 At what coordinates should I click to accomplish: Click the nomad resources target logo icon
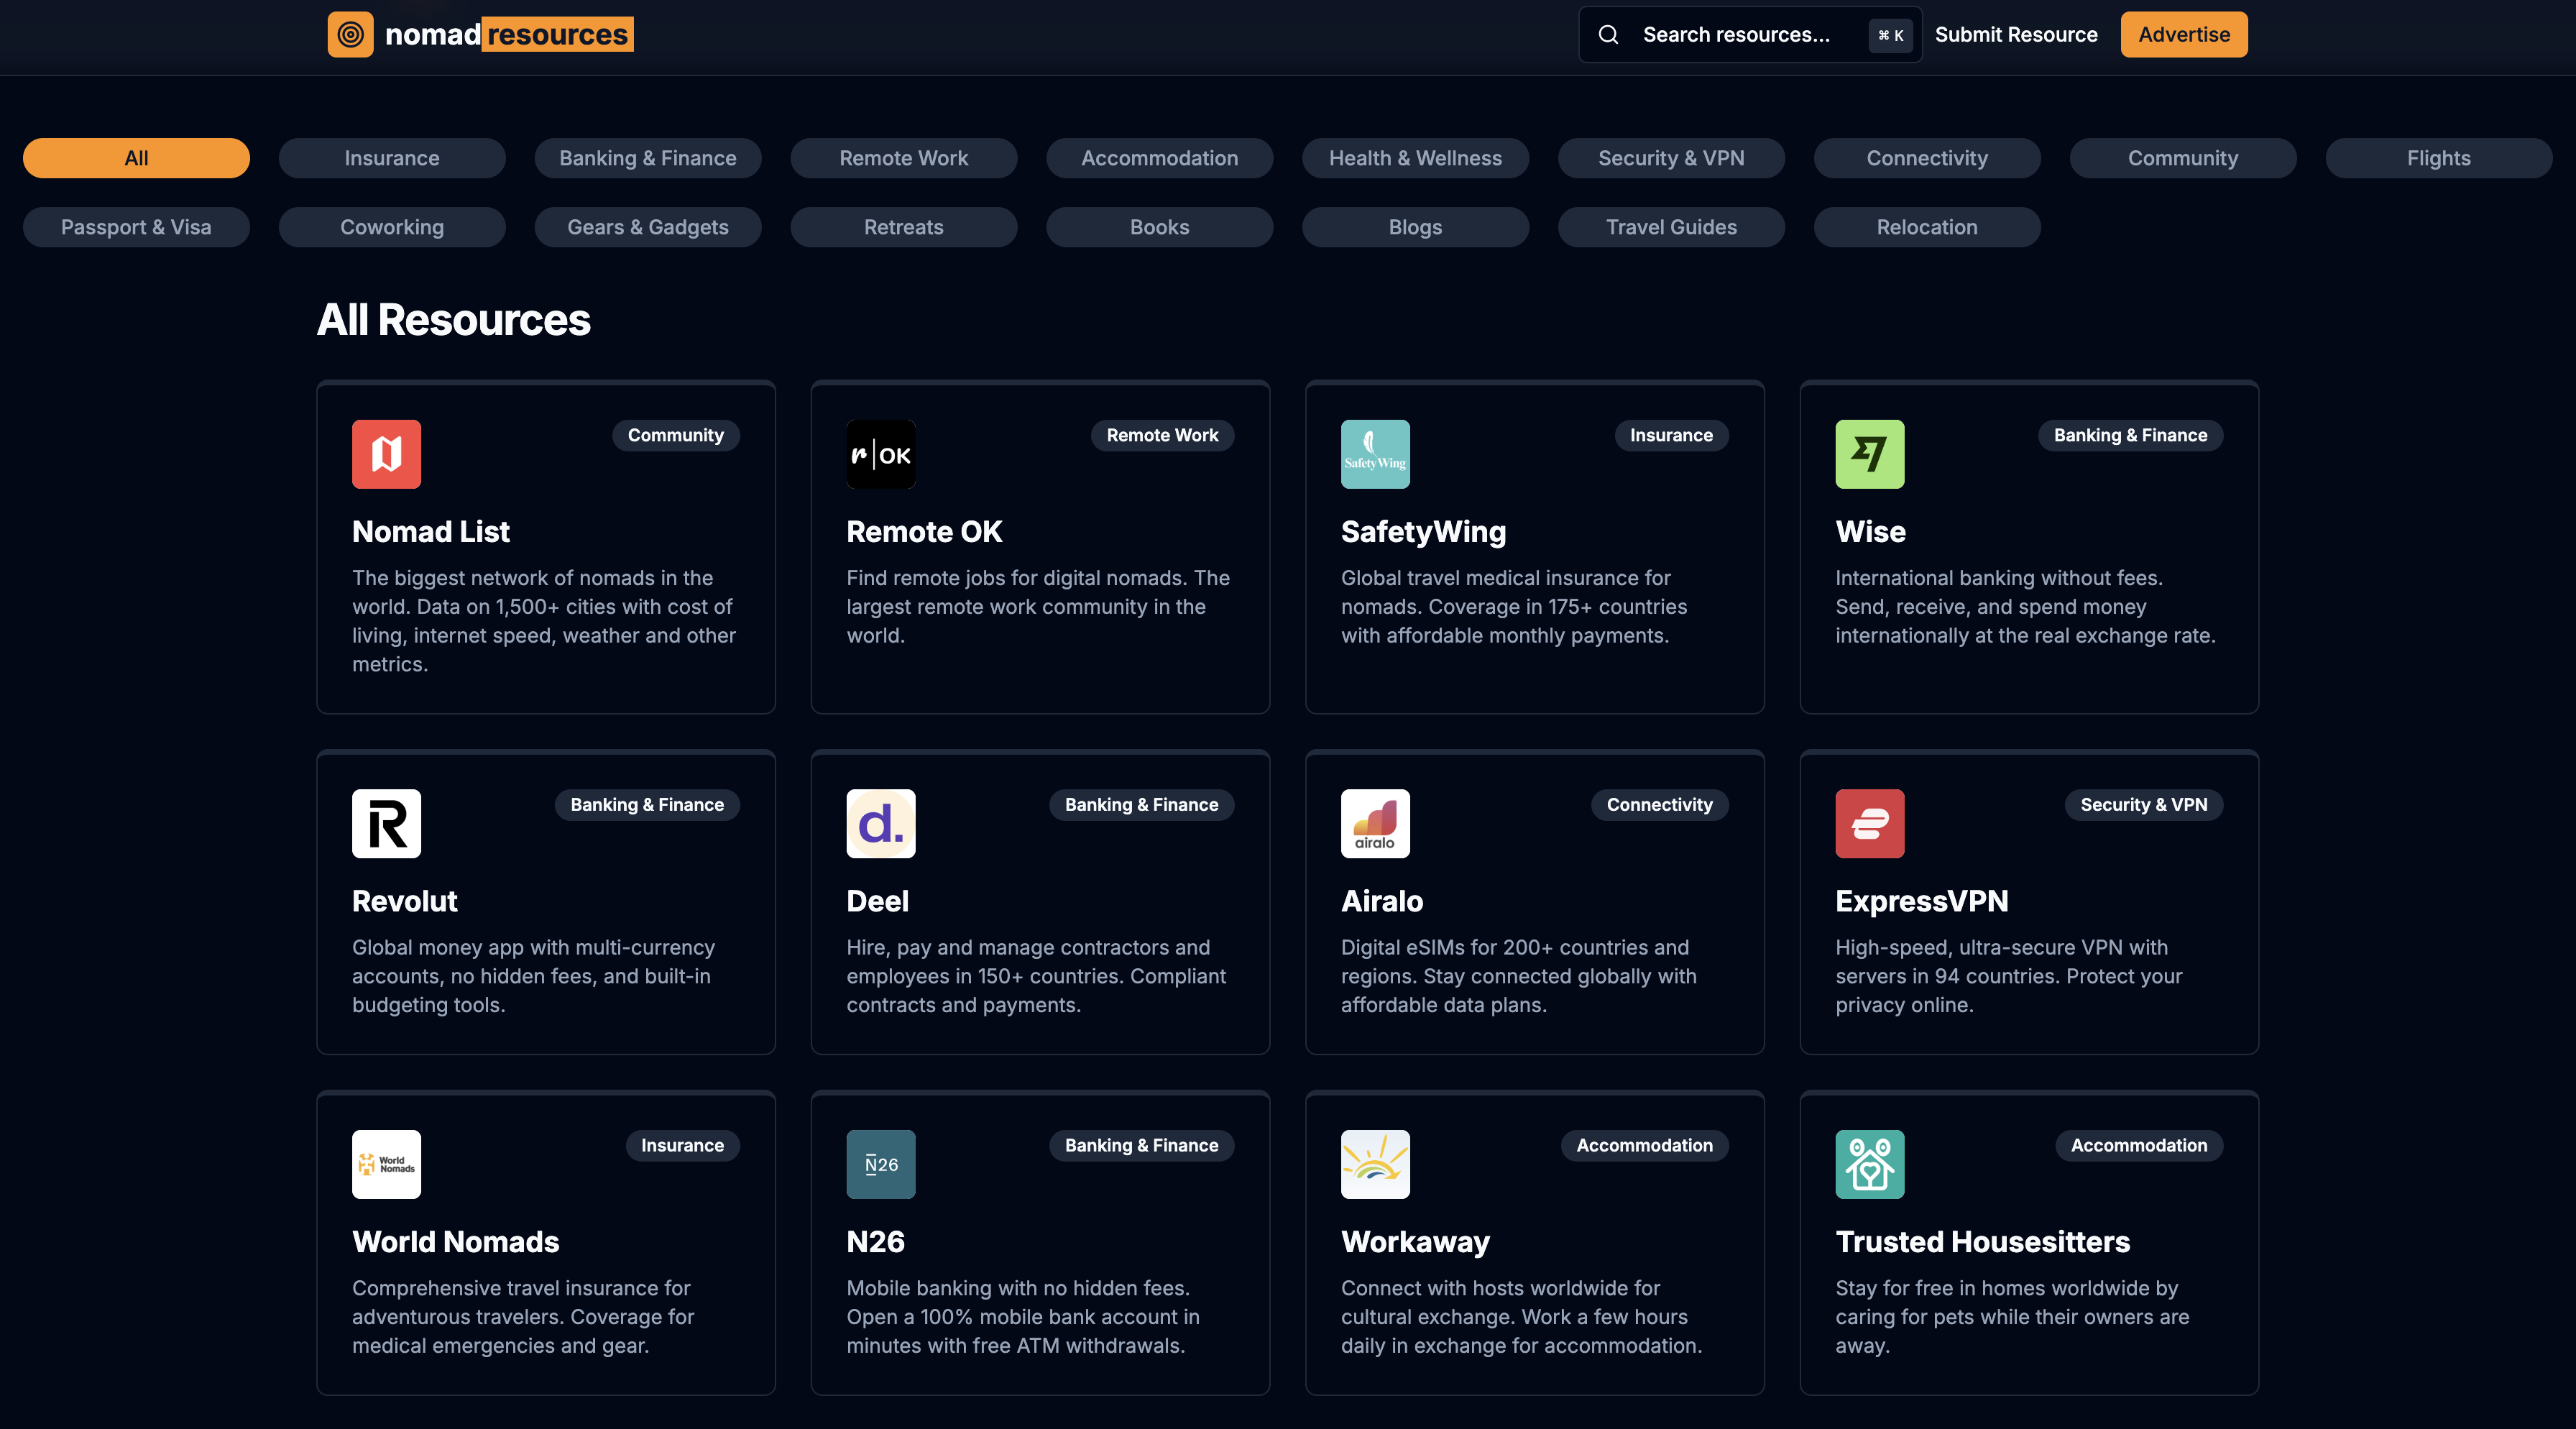350,34
